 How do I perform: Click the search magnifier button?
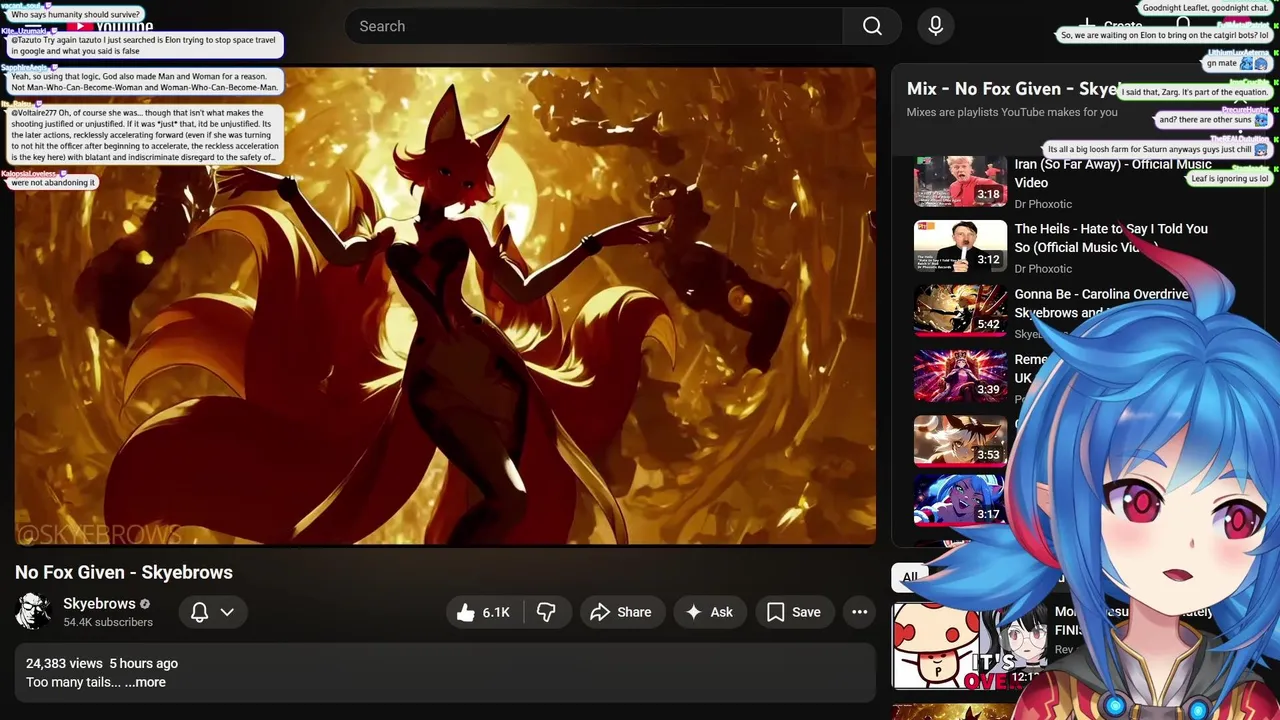point(872,26)
